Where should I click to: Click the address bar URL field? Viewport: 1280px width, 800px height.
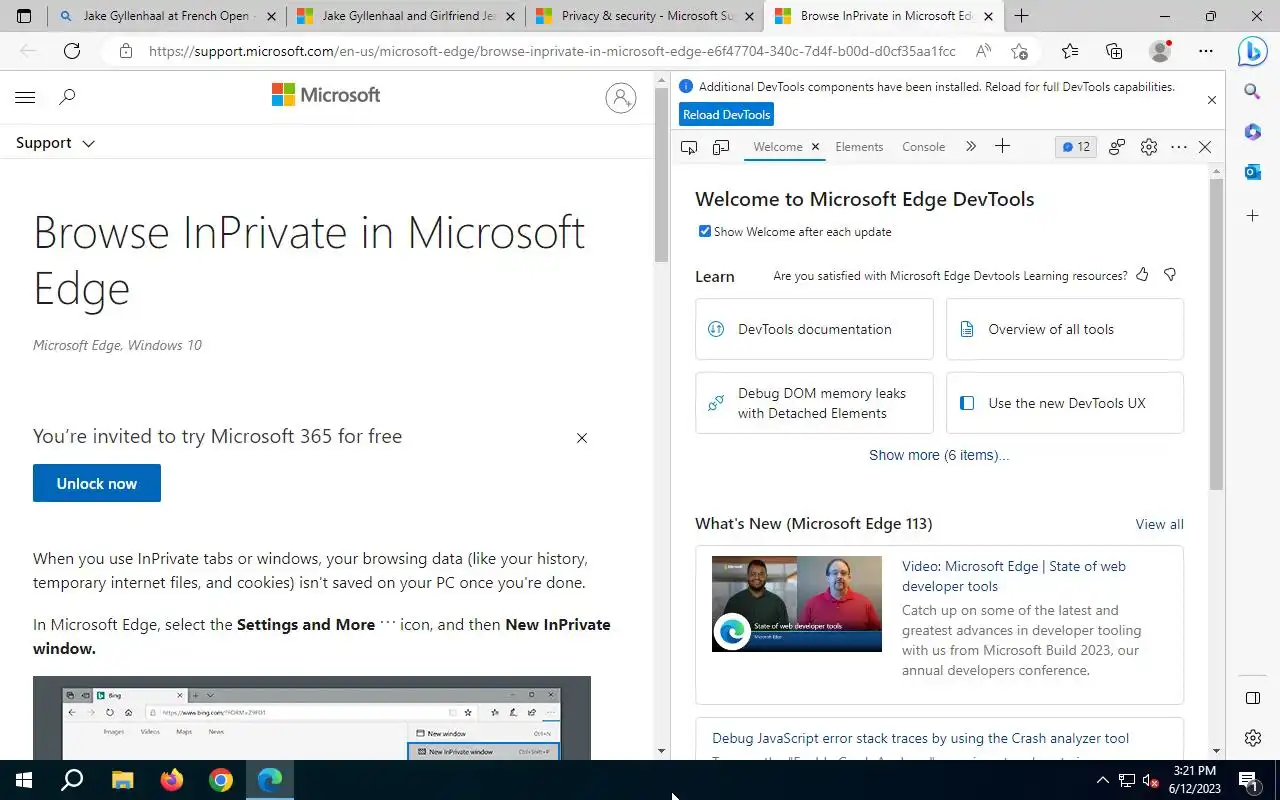(x=551, y=51)
